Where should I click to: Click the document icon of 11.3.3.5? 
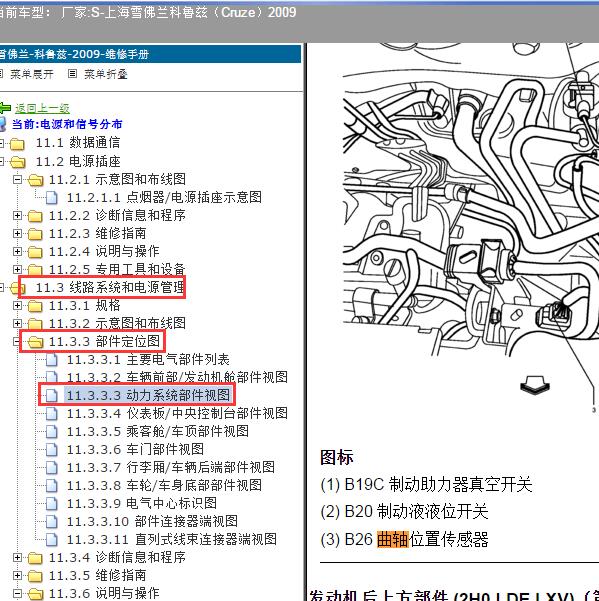[x=51, y=432]
